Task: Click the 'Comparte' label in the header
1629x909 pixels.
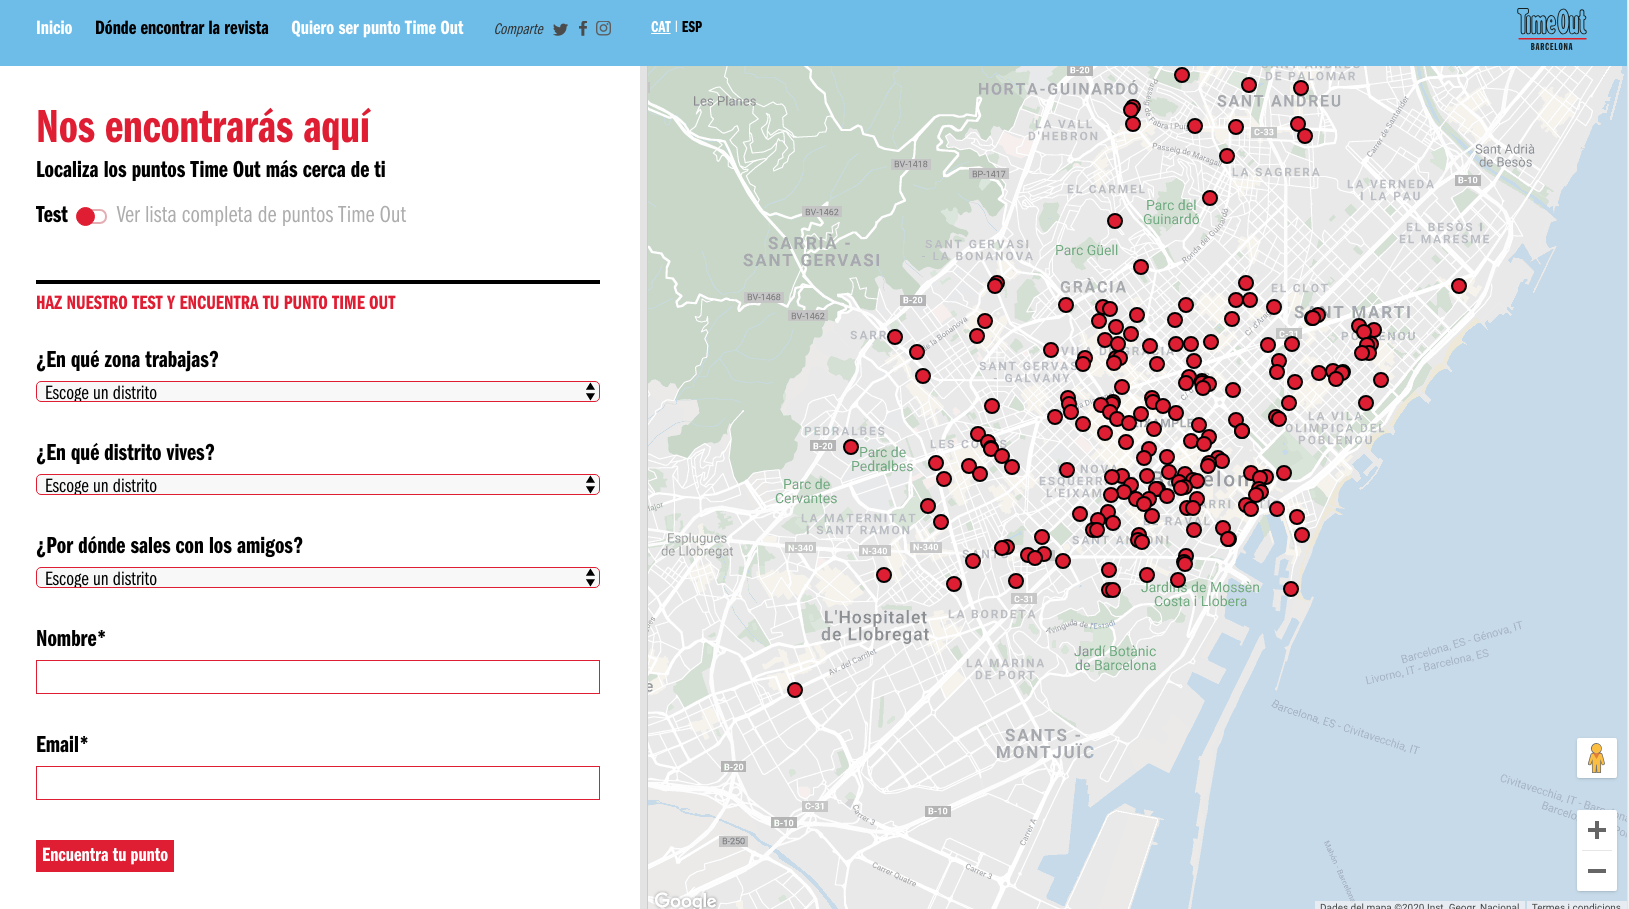Action: pyautogui.click(x=519, y=29)
